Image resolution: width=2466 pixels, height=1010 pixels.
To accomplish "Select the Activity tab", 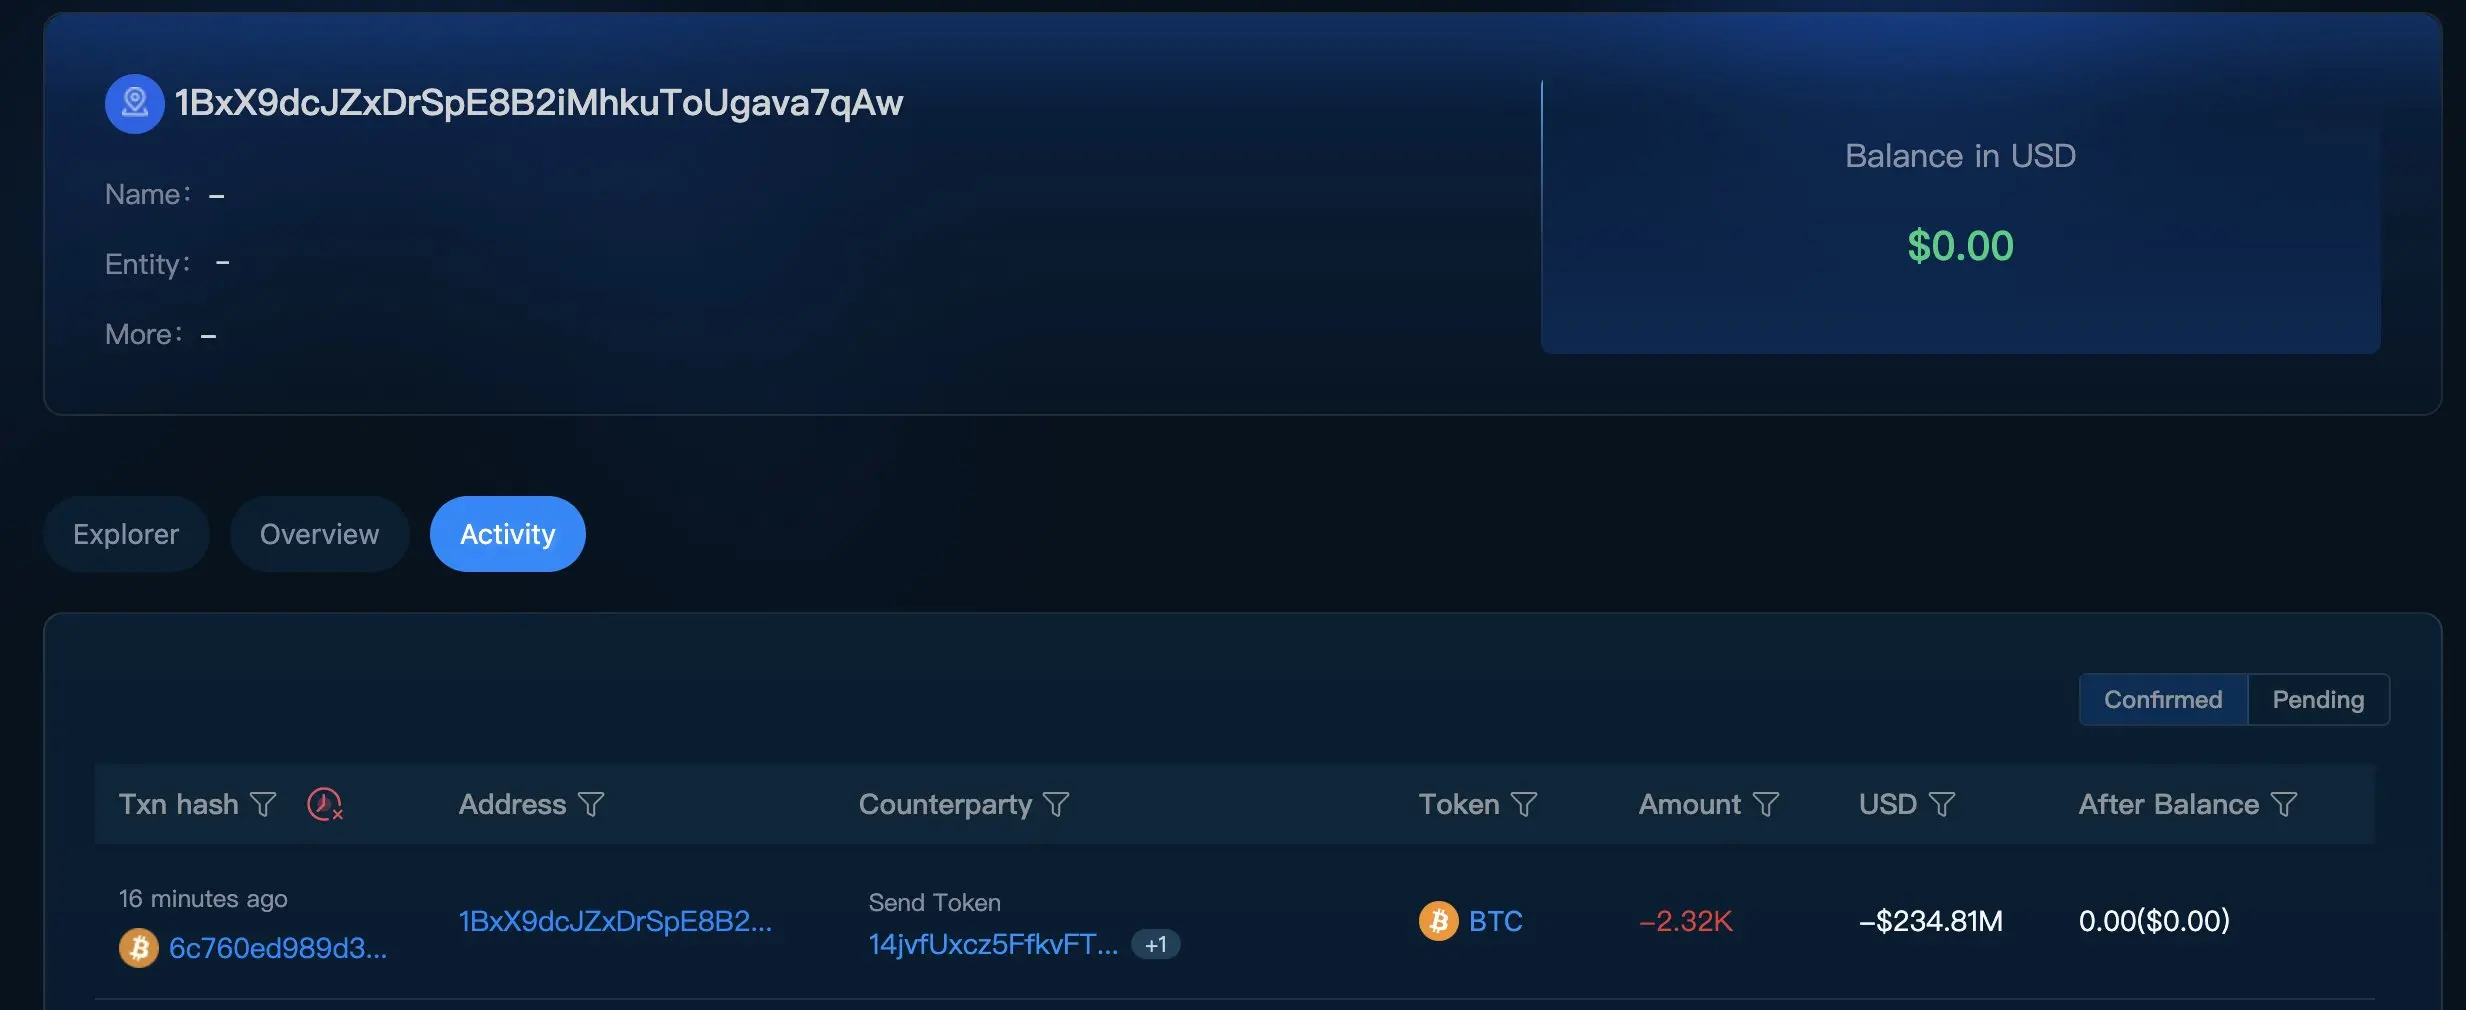I will 508,534.
